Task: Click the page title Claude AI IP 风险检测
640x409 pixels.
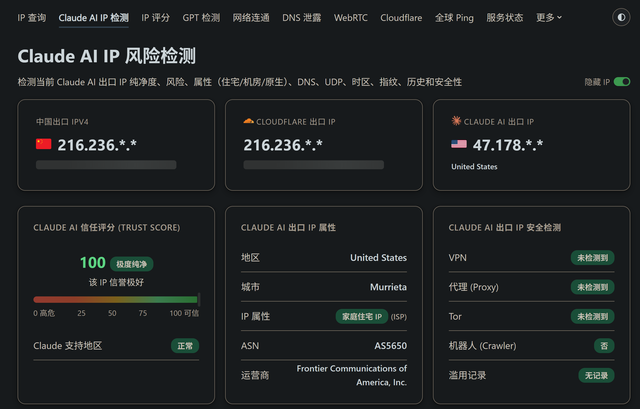Action: 107,56
